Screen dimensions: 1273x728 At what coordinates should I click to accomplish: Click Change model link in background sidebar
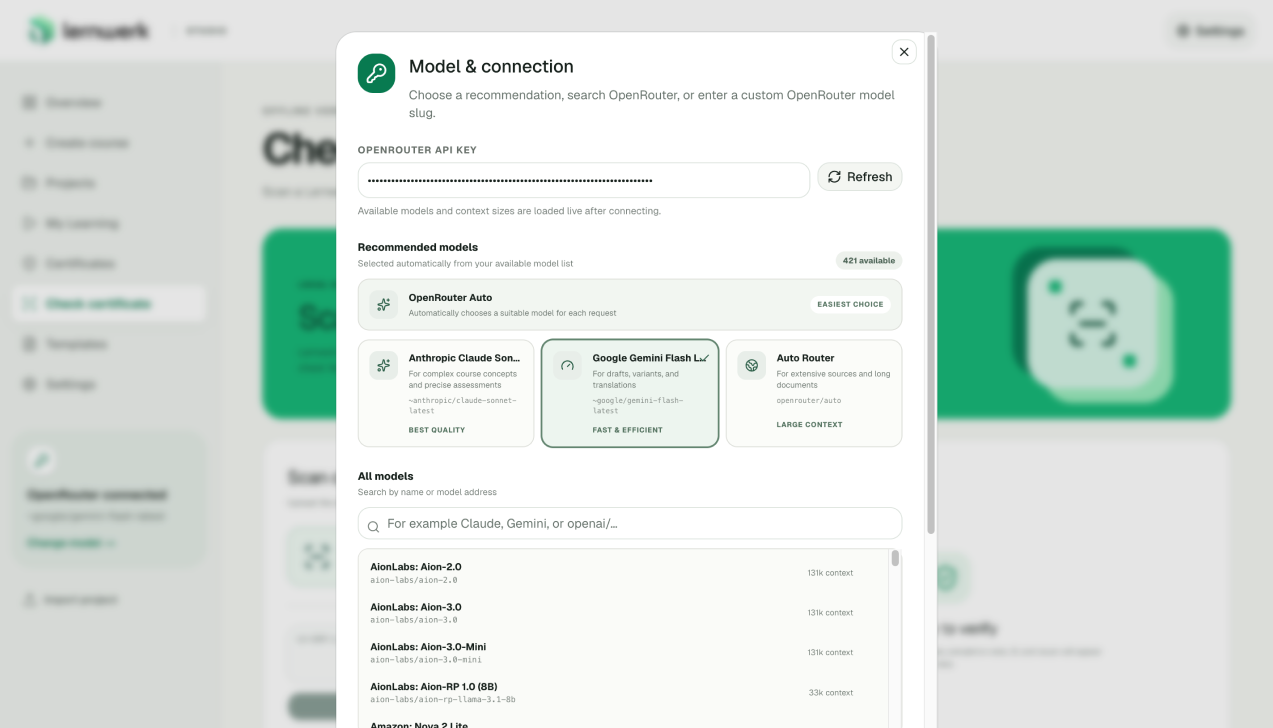[x=71, y=543]
